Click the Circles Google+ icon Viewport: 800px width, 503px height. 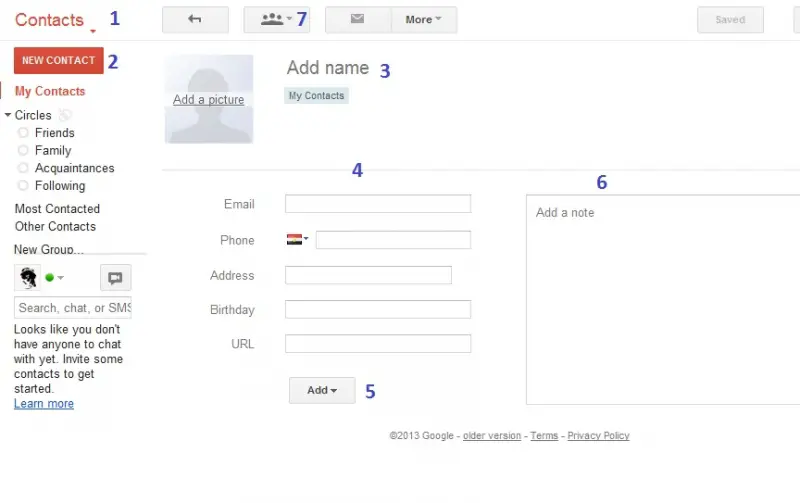(x=65, y=115)
